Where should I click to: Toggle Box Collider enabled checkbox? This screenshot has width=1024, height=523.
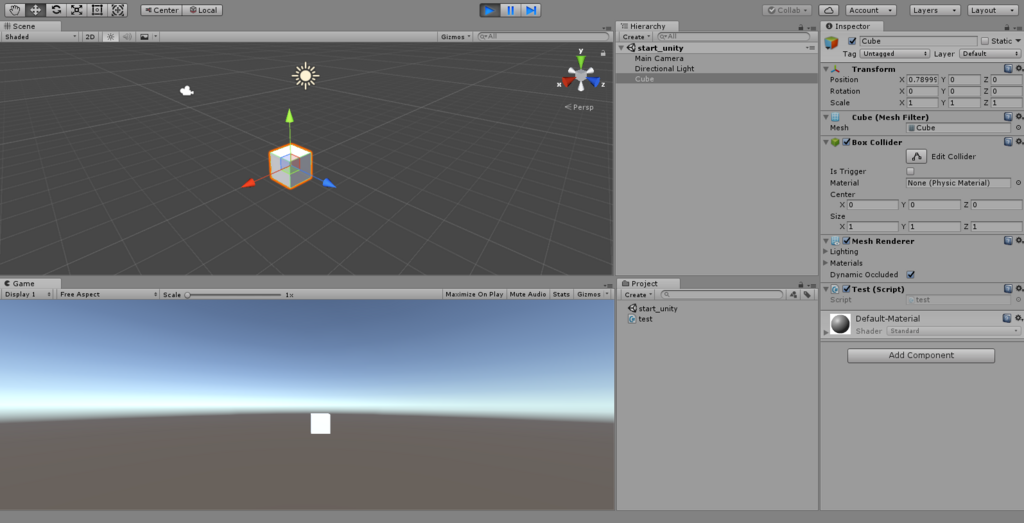point(846,142)
